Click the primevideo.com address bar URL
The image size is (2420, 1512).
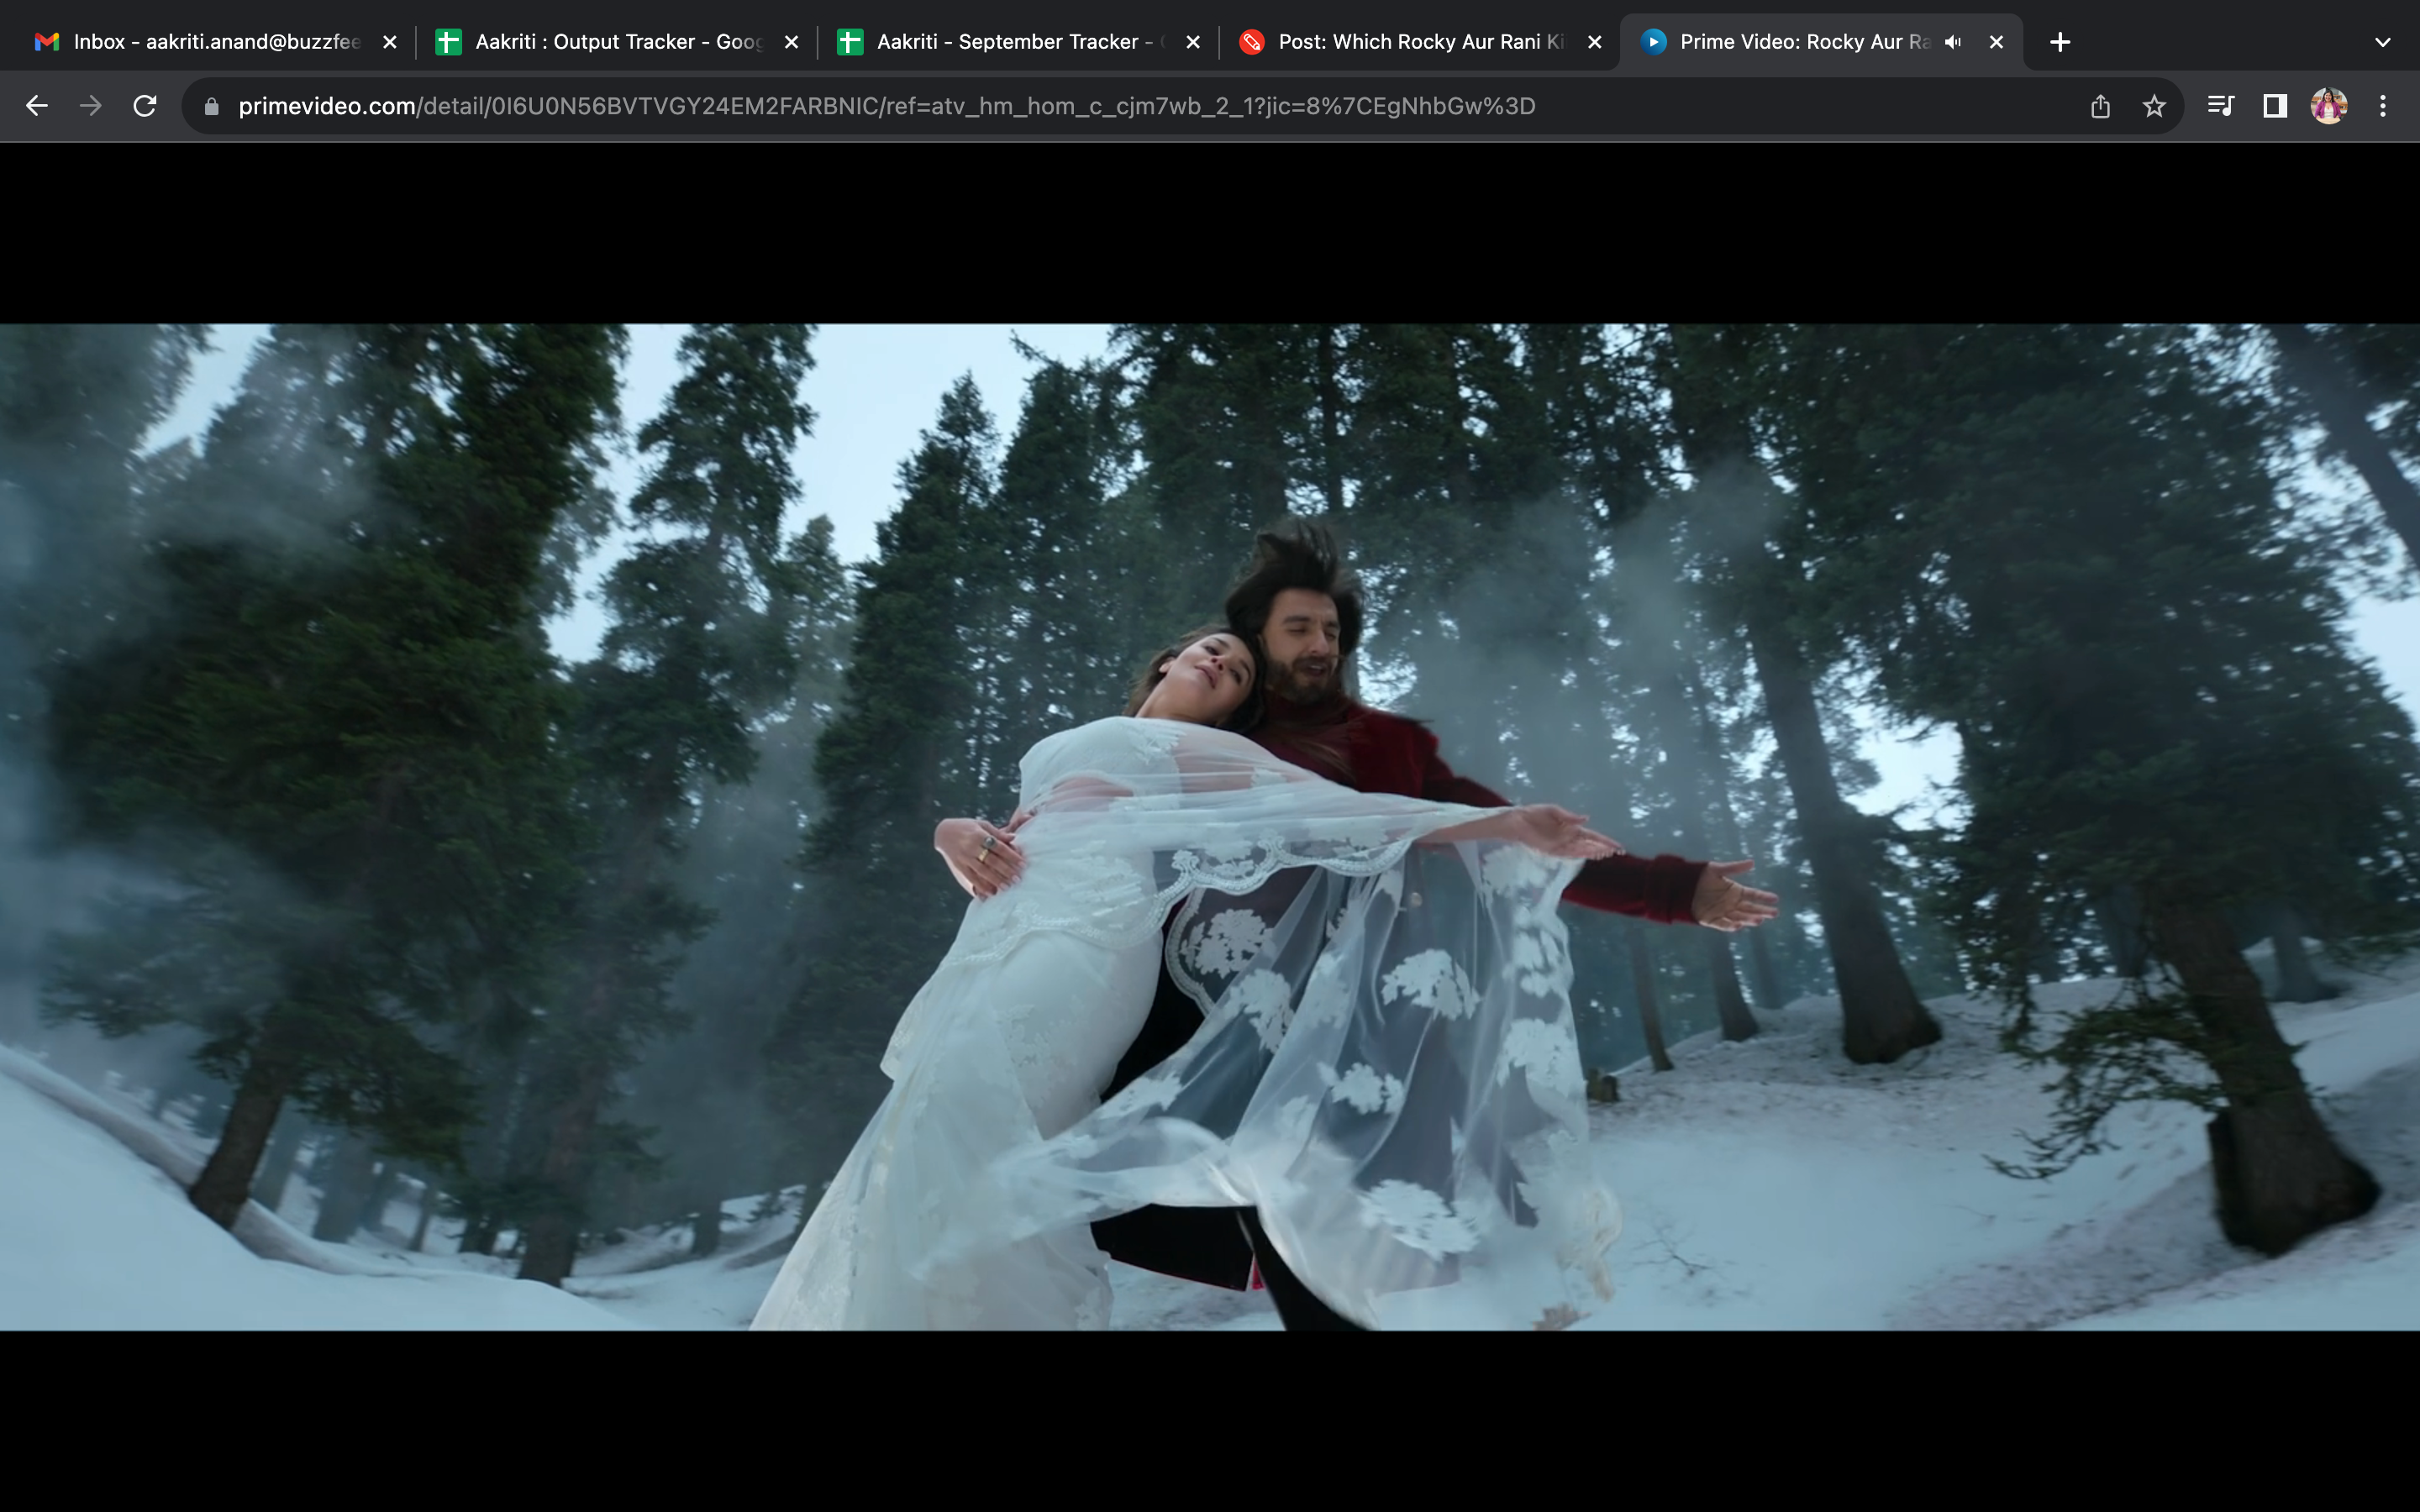click(887, 106)
